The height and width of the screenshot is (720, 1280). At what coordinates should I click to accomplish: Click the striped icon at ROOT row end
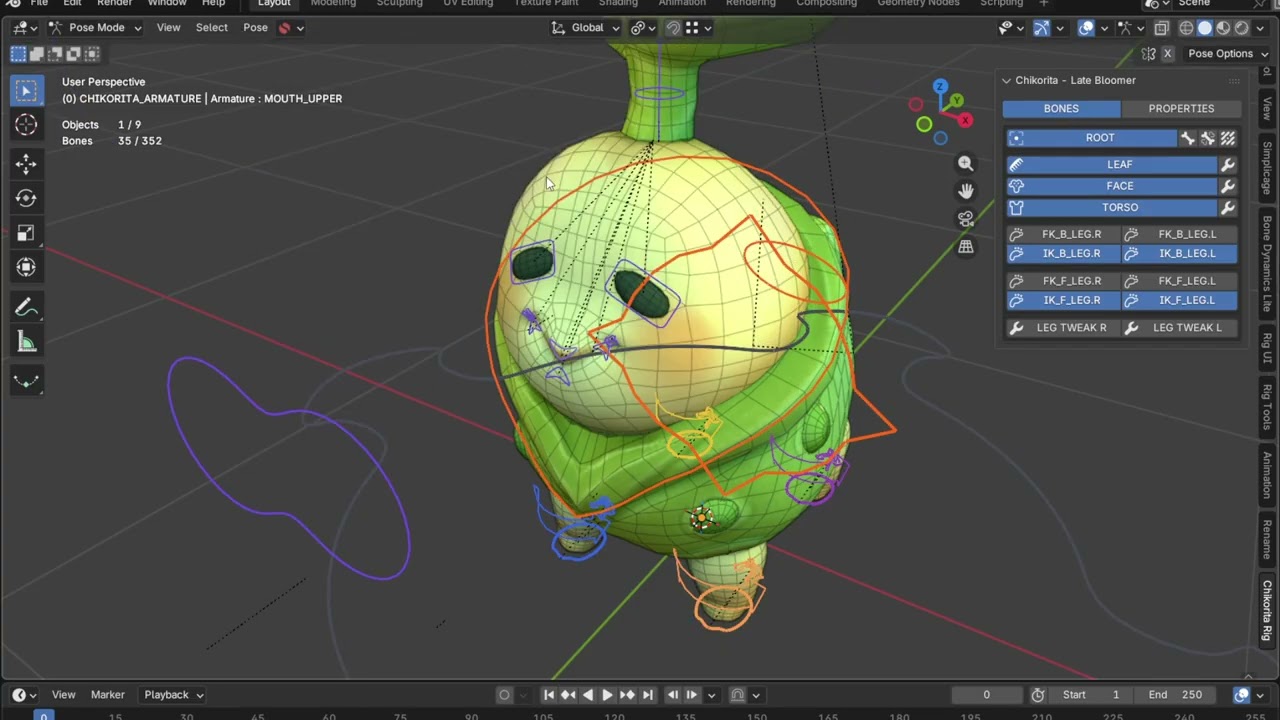pos(1228,138)
